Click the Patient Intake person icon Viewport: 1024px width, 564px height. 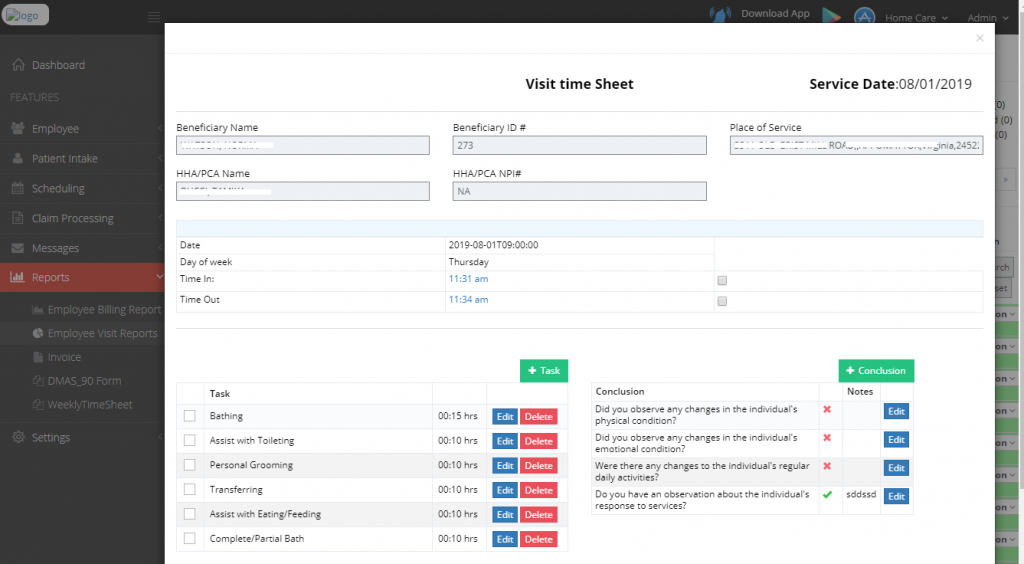(18, 158)
